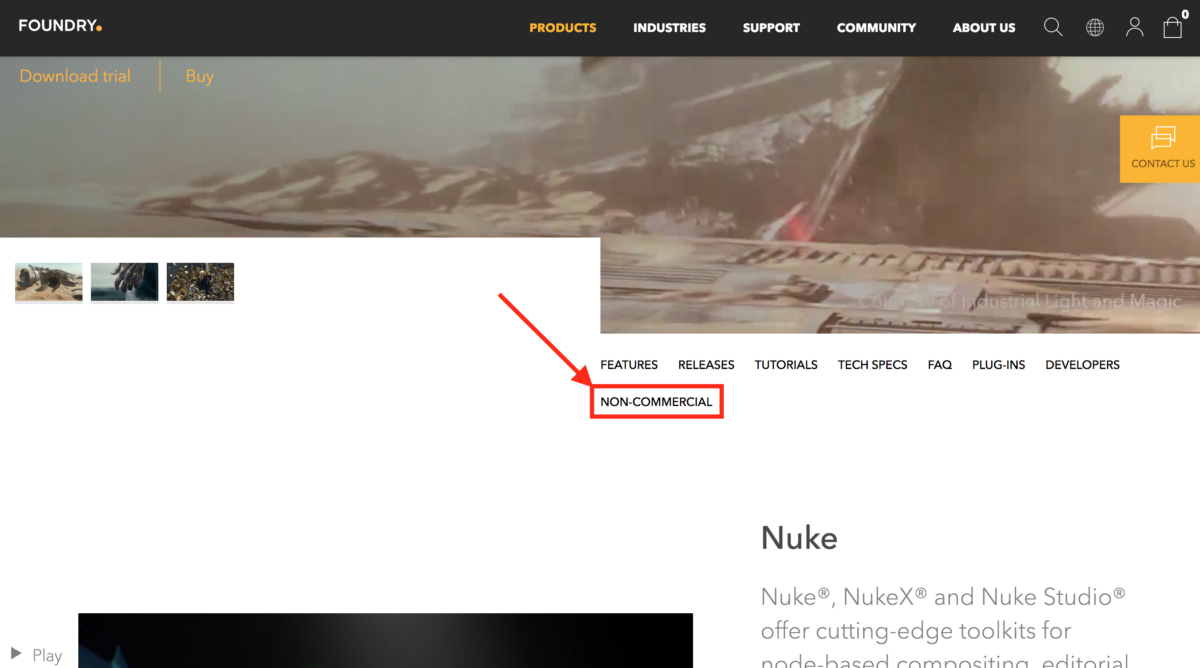Open the Support menu
Image resolution: width=1200 pixels, height=668 pixels.
[771, 28]
